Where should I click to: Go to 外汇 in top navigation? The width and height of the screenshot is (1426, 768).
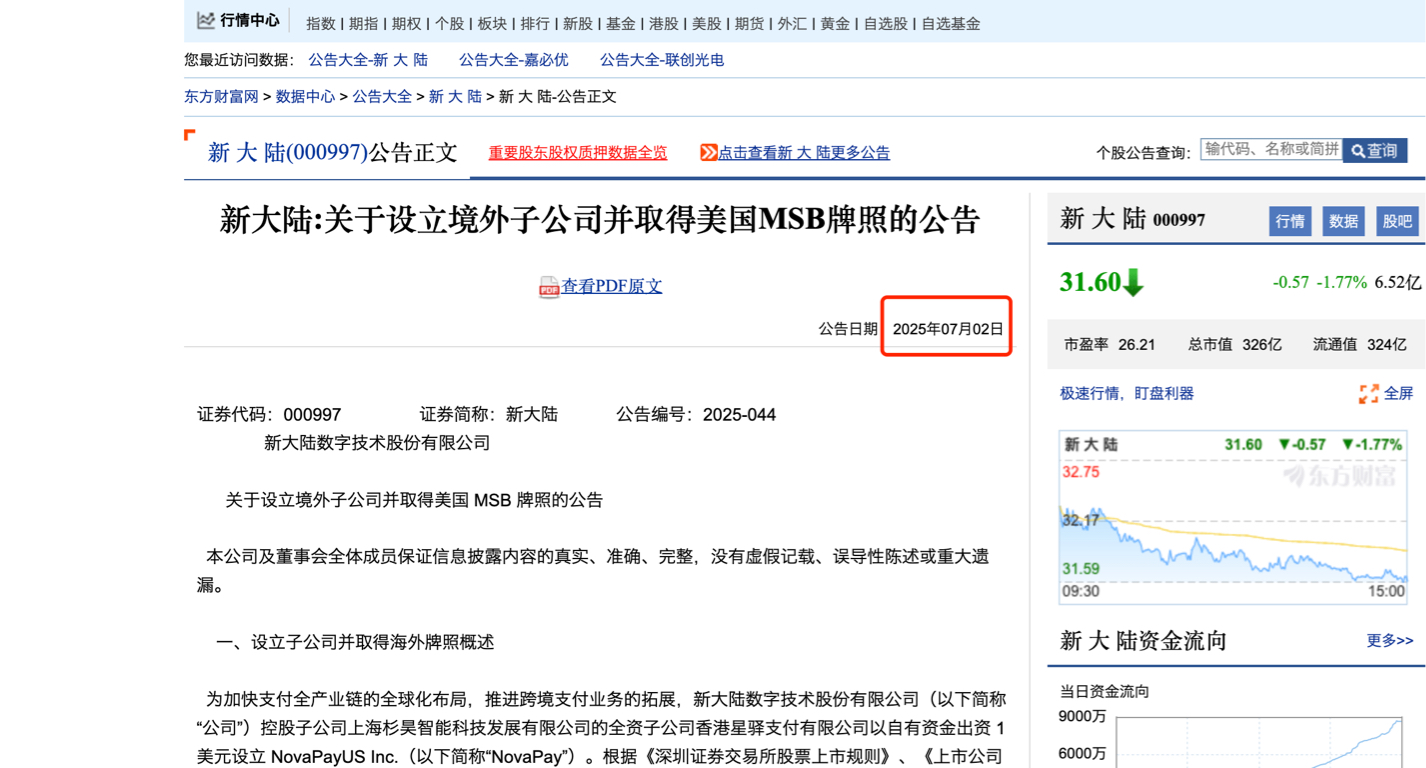point(792,23)
